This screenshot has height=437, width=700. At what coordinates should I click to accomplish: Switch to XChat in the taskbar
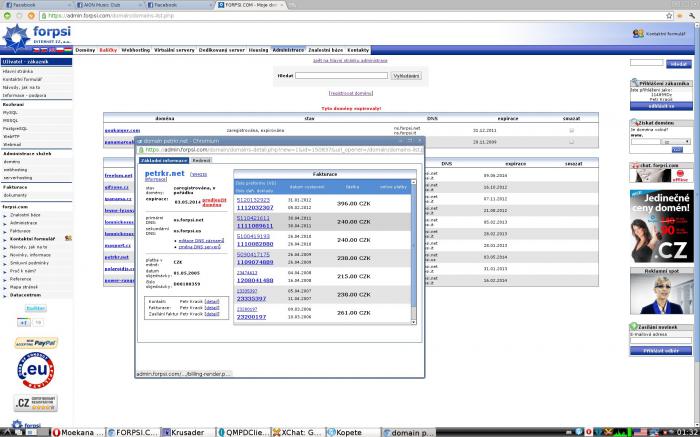[297, 432]
